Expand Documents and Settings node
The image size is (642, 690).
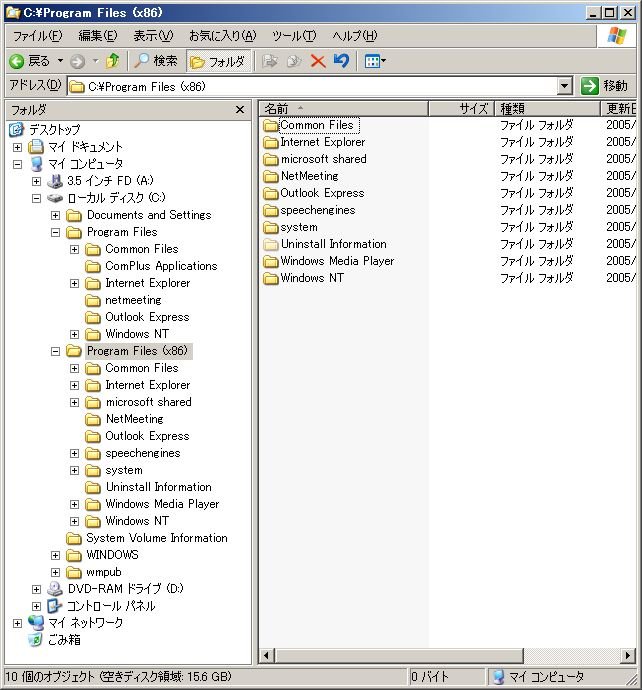pyautogui.click(x=55, y=215)
